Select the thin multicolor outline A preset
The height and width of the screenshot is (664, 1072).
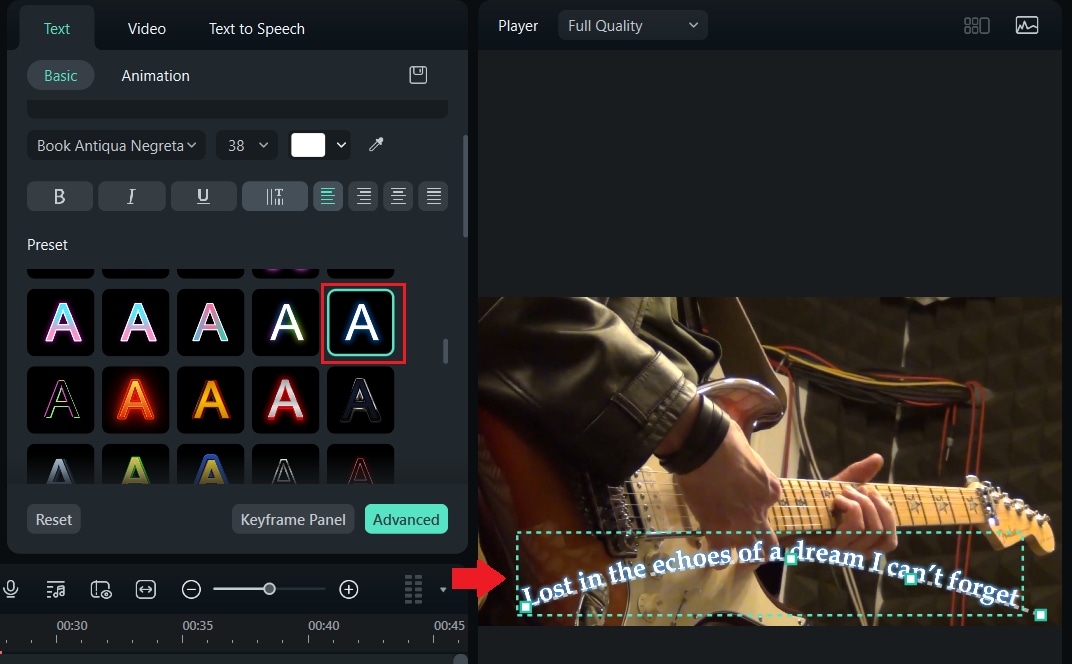61,400
